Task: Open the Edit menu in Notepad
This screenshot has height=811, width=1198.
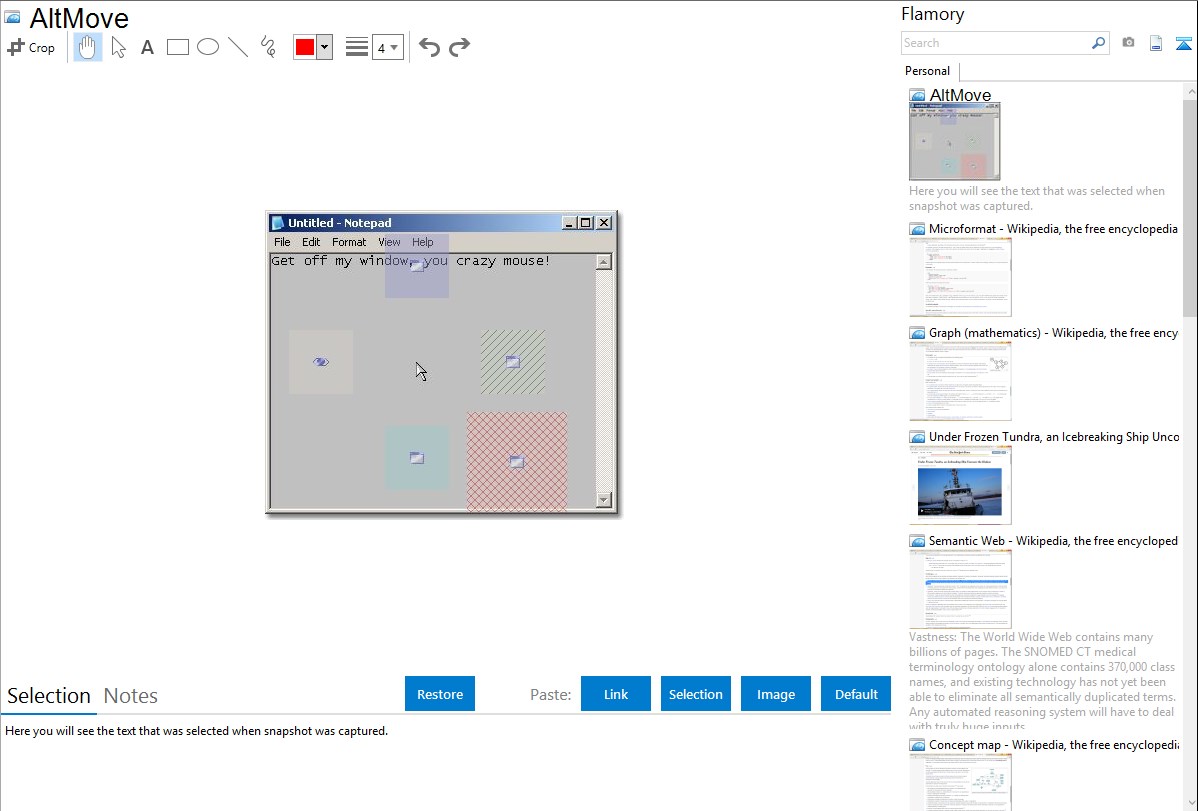Action: pos(311,242)
